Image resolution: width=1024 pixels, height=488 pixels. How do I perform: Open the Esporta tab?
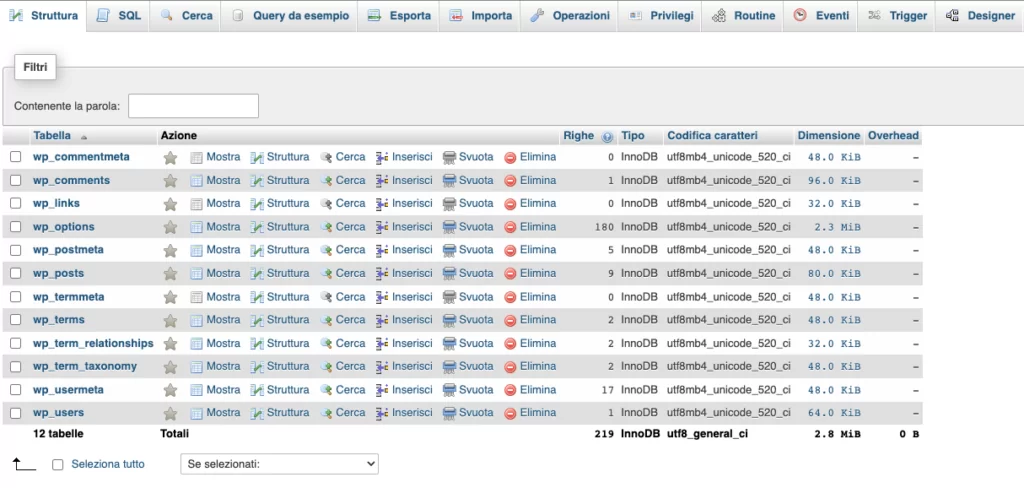pyautogui.click(x=399, y=16)
